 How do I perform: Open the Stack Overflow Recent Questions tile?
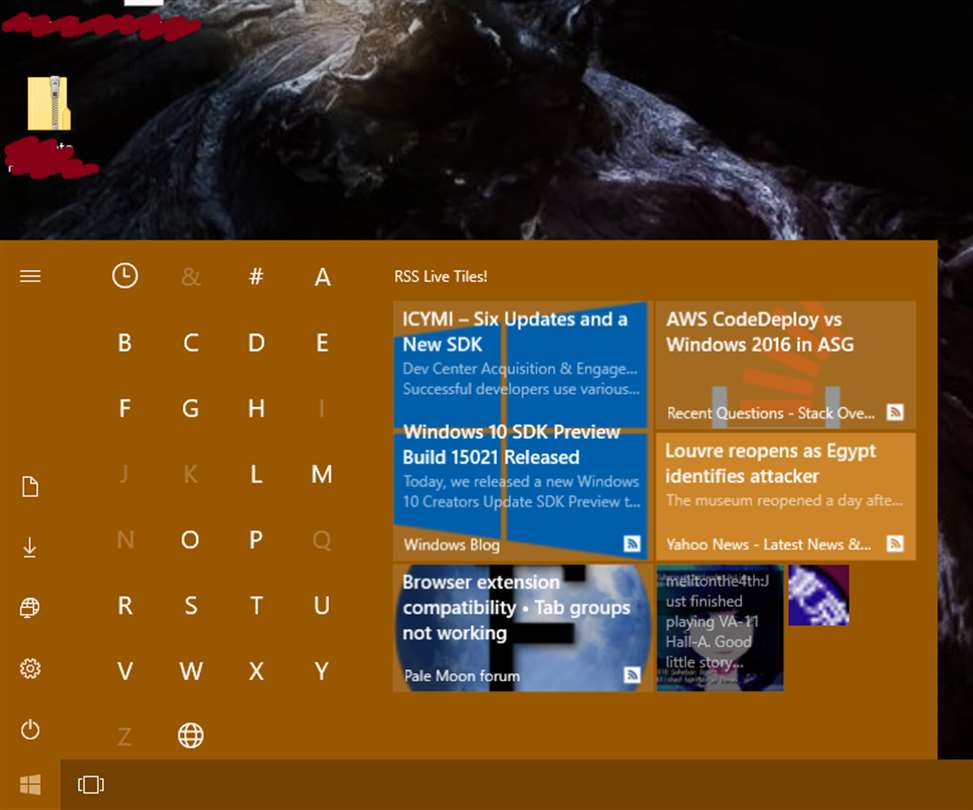click(786, 365)
